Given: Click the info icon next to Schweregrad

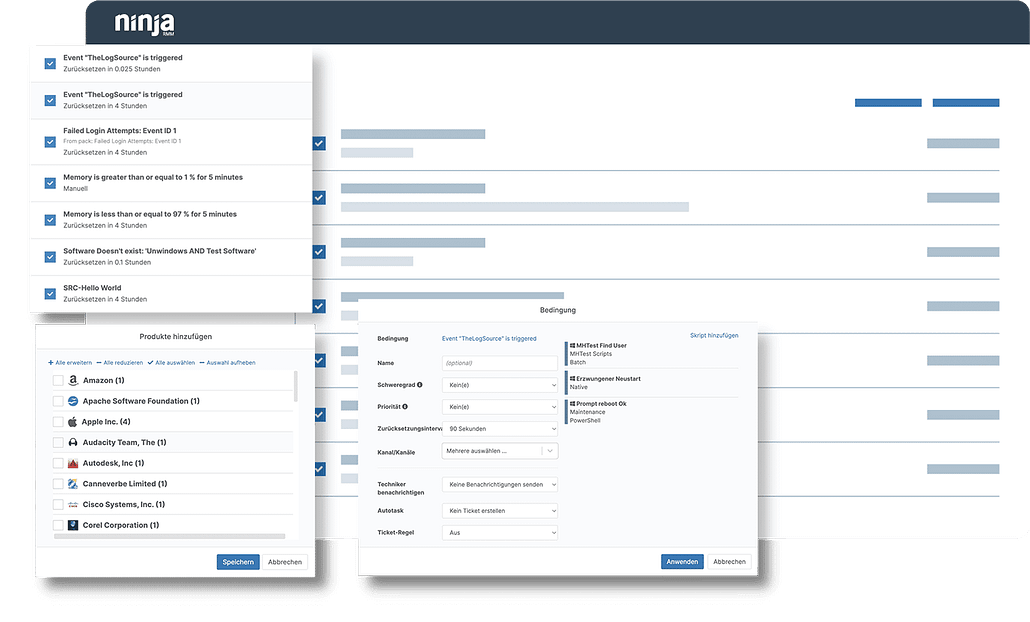Looking at the screenshot, I should point(419,385).
